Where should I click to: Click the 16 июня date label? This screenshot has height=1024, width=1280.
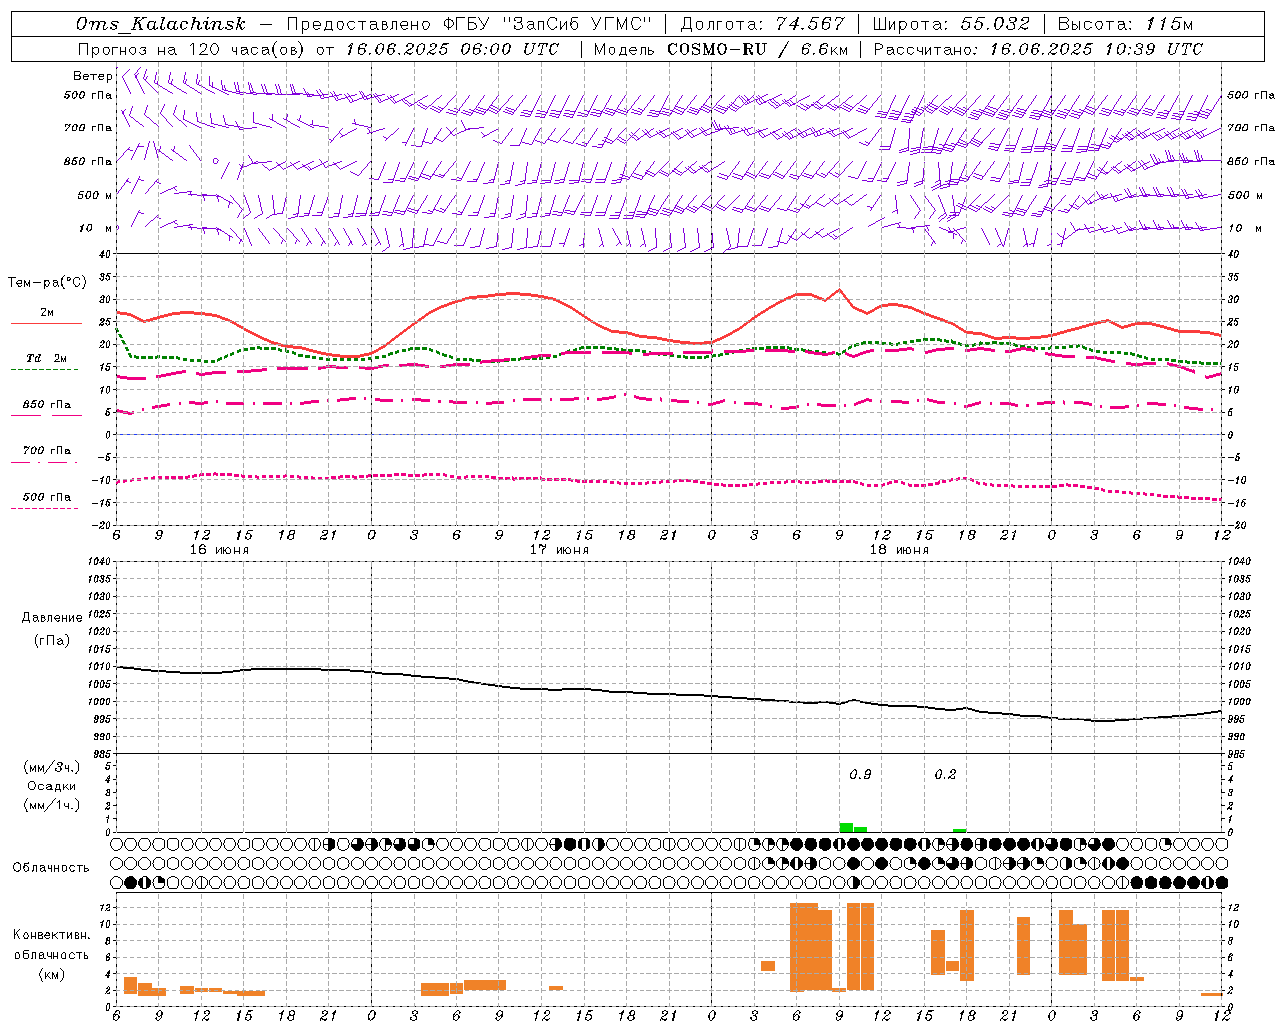219,550
